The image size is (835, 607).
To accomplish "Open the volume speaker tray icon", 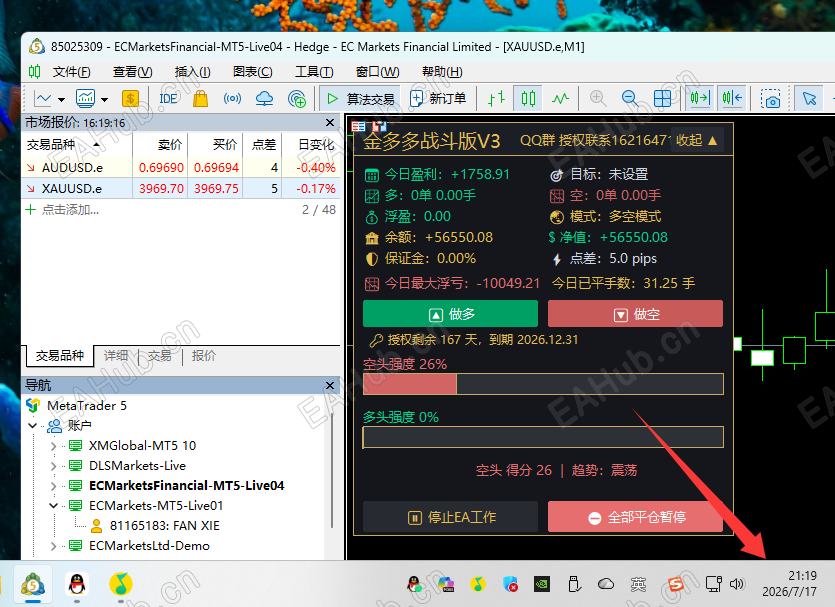I will (736, 584).
